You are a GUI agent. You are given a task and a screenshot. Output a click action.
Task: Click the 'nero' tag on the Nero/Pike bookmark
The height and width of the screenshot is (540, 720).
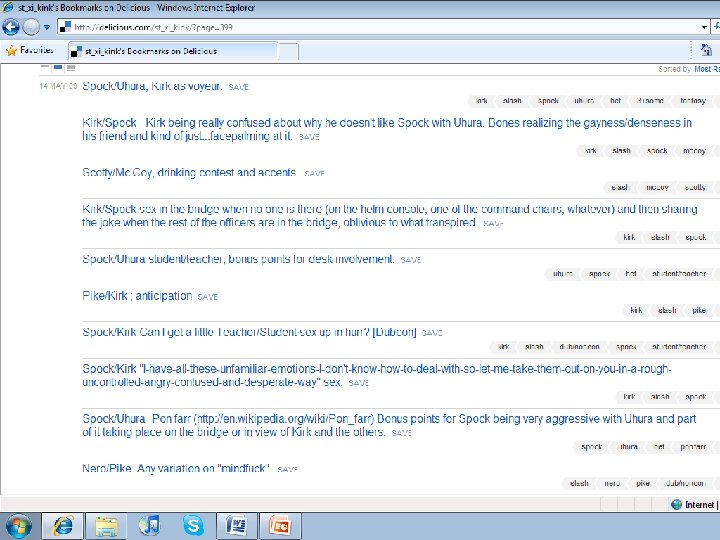point(612,483)
